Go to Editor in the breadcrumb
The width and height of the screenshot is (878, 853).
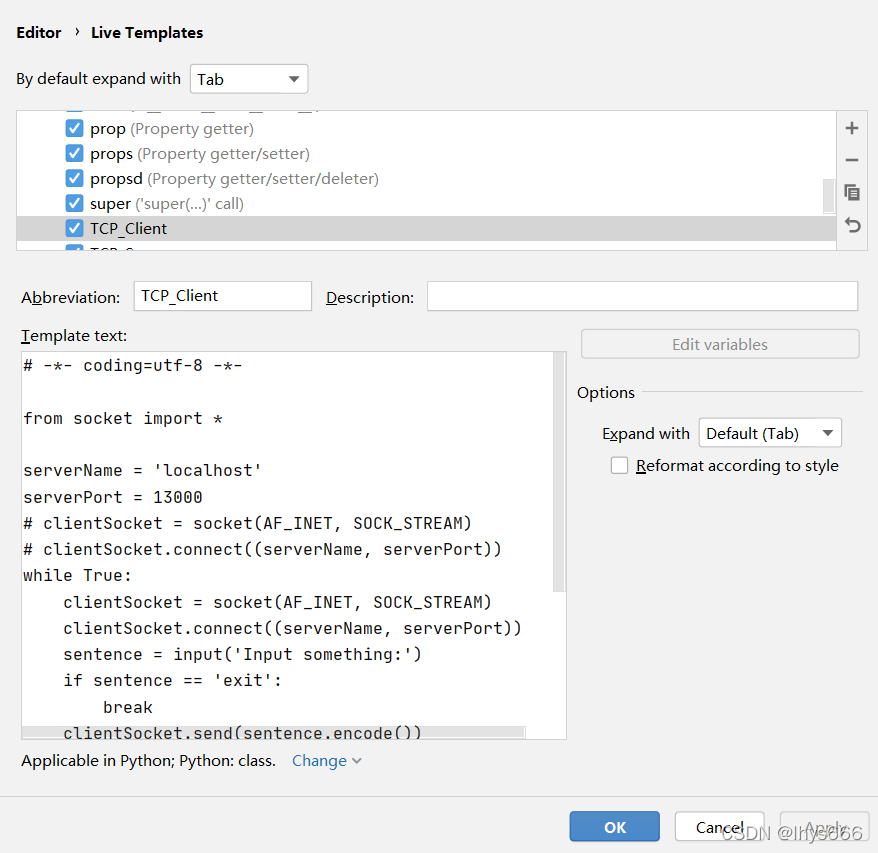39,33
